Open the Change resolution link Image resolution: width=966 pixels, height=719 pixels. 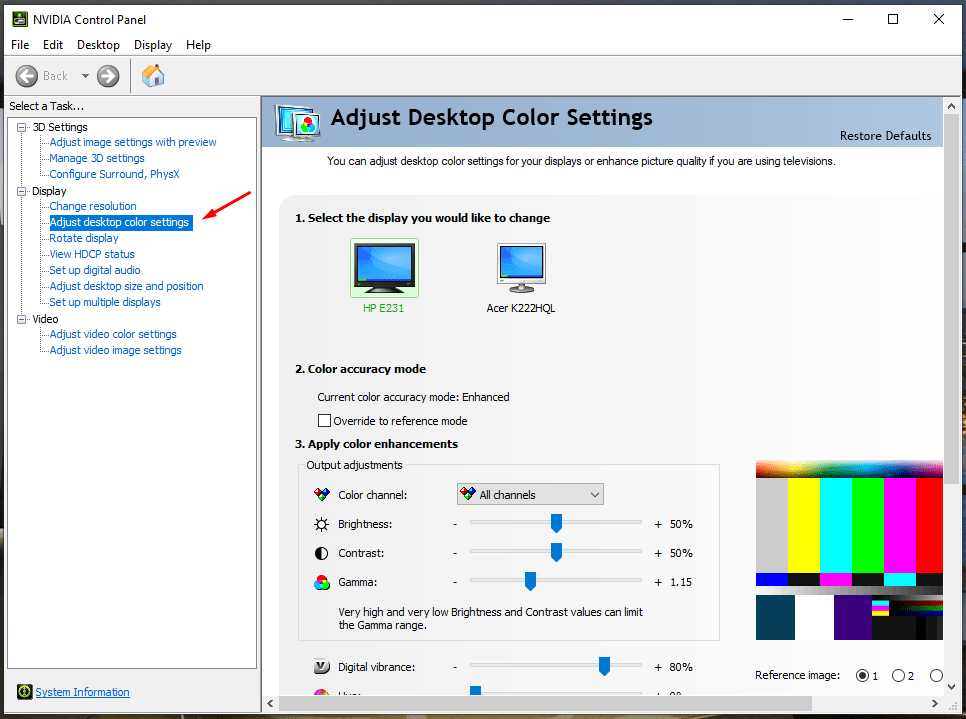point(93,206)
